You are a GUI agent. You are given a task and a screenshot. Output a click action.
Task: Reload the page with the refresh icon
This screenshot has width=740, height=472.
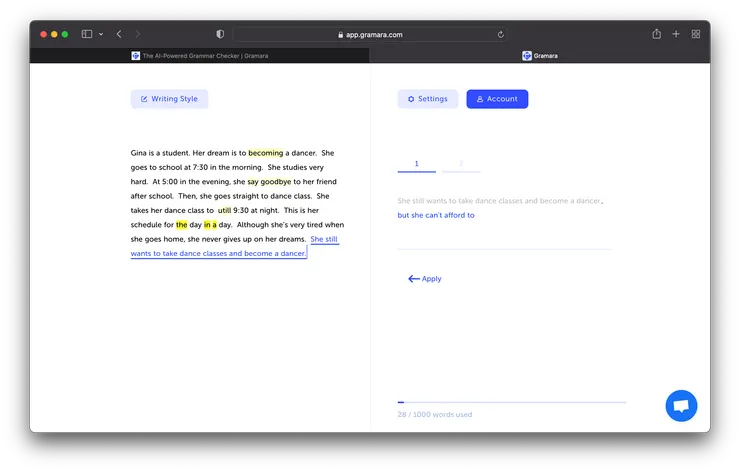[501, 34]
